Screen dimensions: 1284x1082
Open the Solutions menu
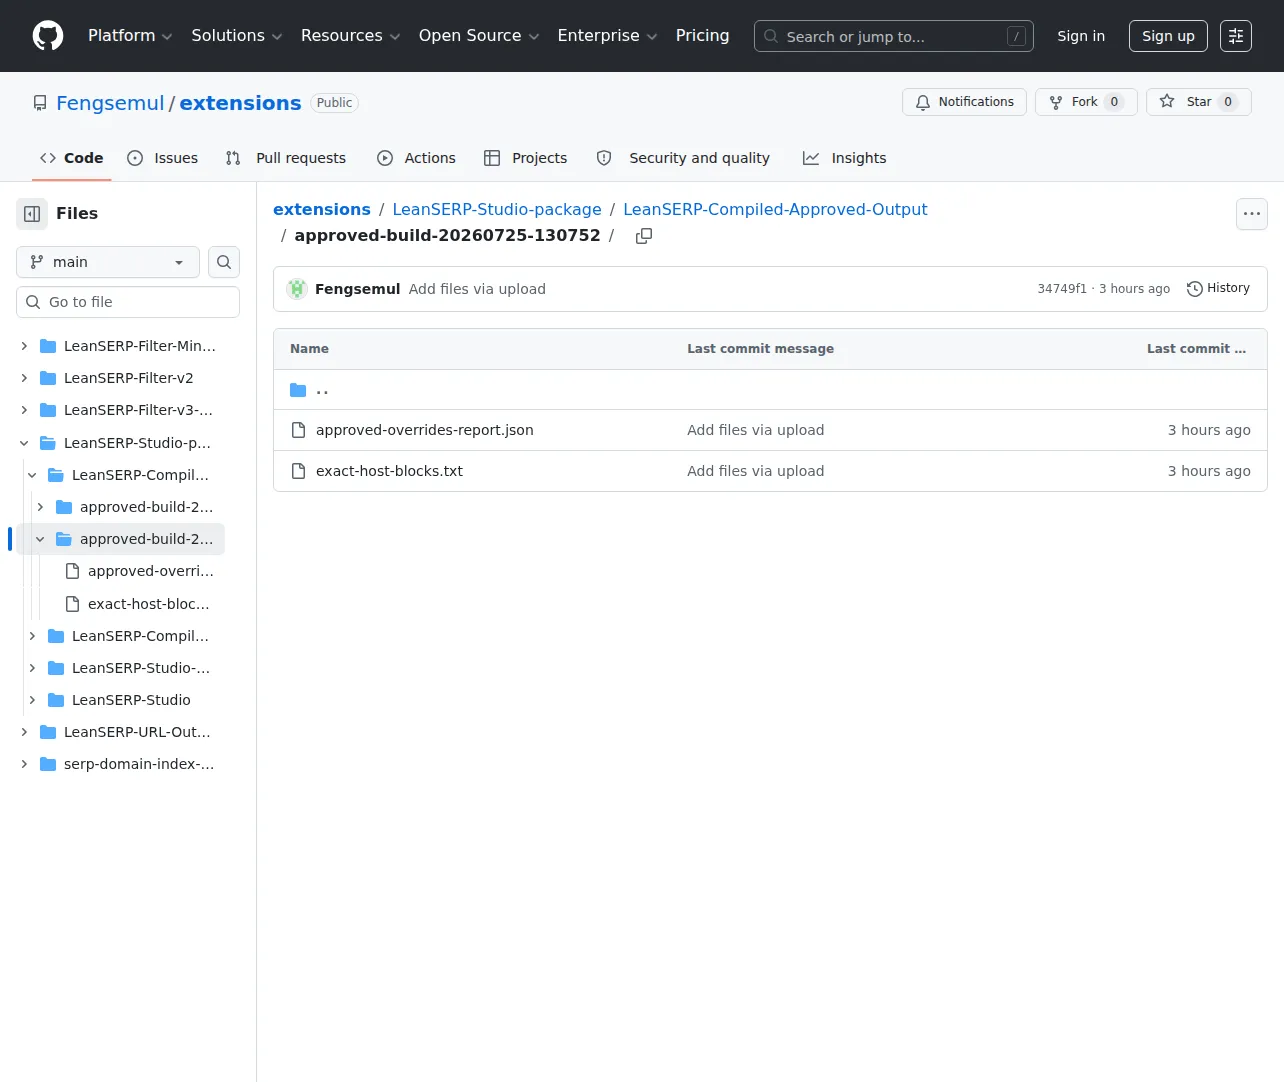point(237,36)
